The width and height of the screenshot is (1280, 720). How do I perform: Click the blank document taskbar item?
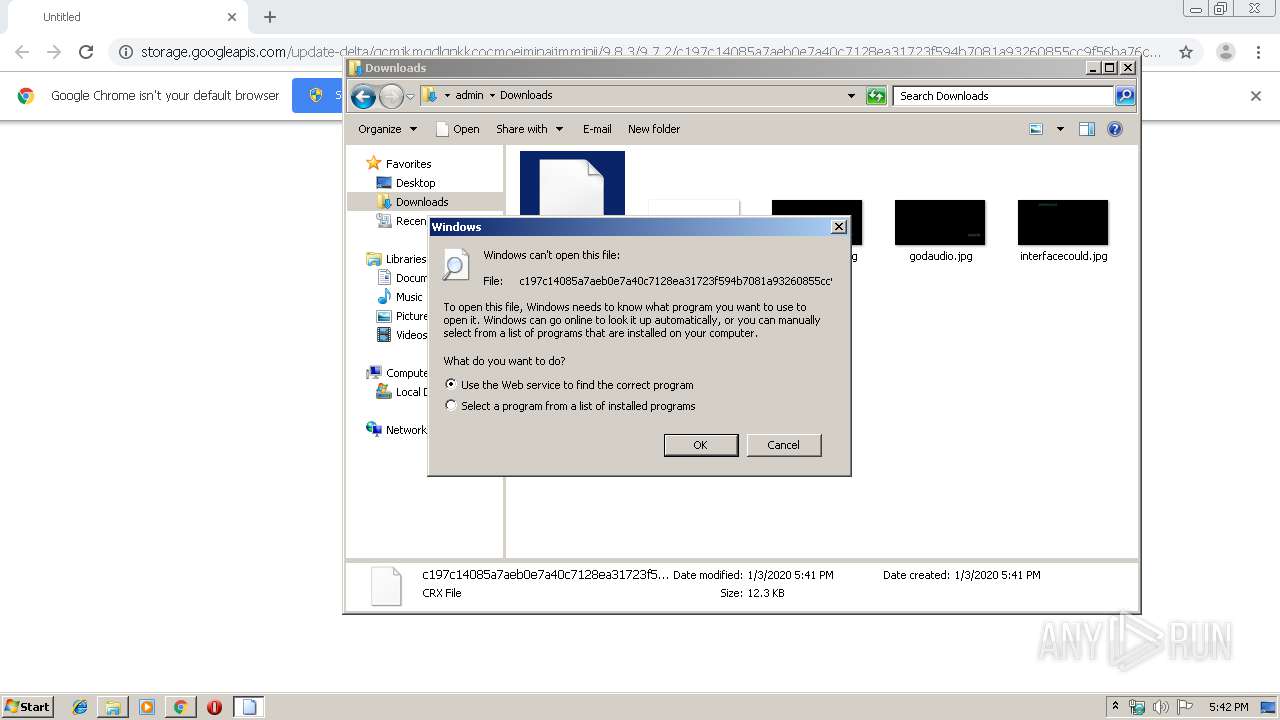pos(249,707)
